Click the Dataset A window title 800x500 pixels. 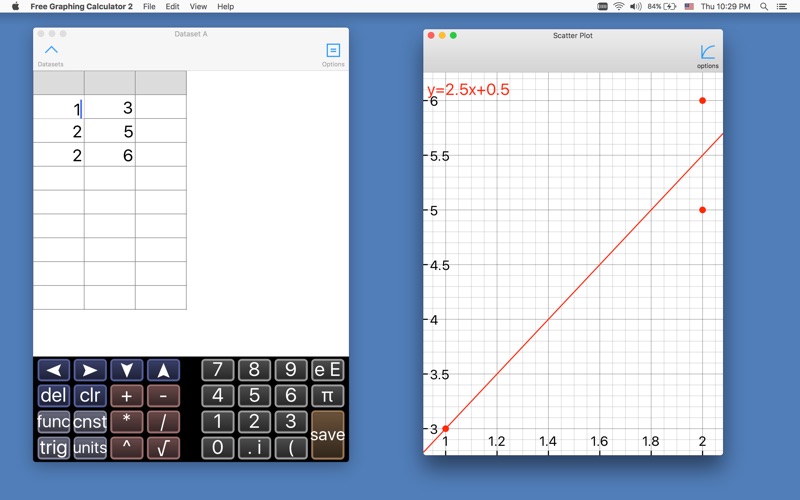191,34
